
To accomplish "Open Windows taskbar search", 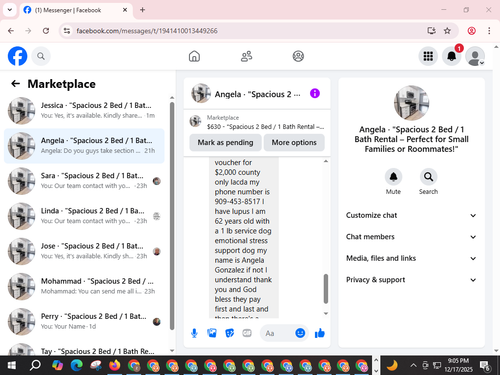I will (x=35, y=365).
